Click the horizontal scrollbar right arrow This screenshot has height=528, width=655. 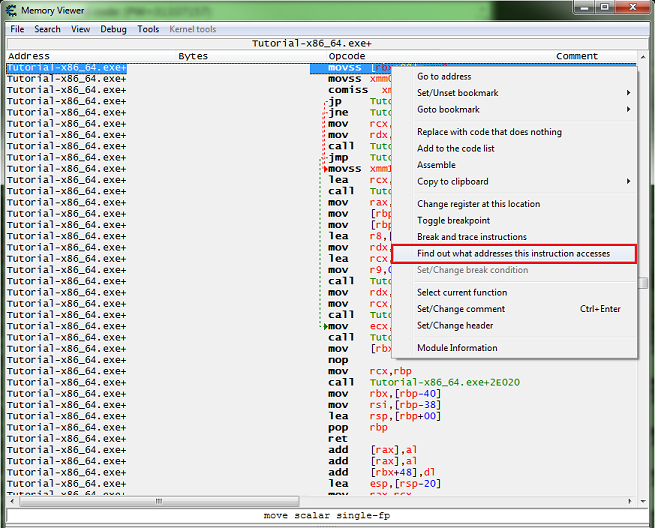(630, 501)
